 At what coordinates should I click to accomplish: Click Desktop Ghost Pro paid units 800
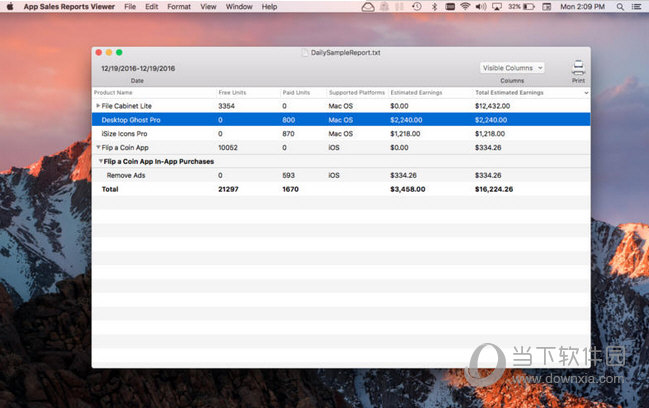[288, 120]
